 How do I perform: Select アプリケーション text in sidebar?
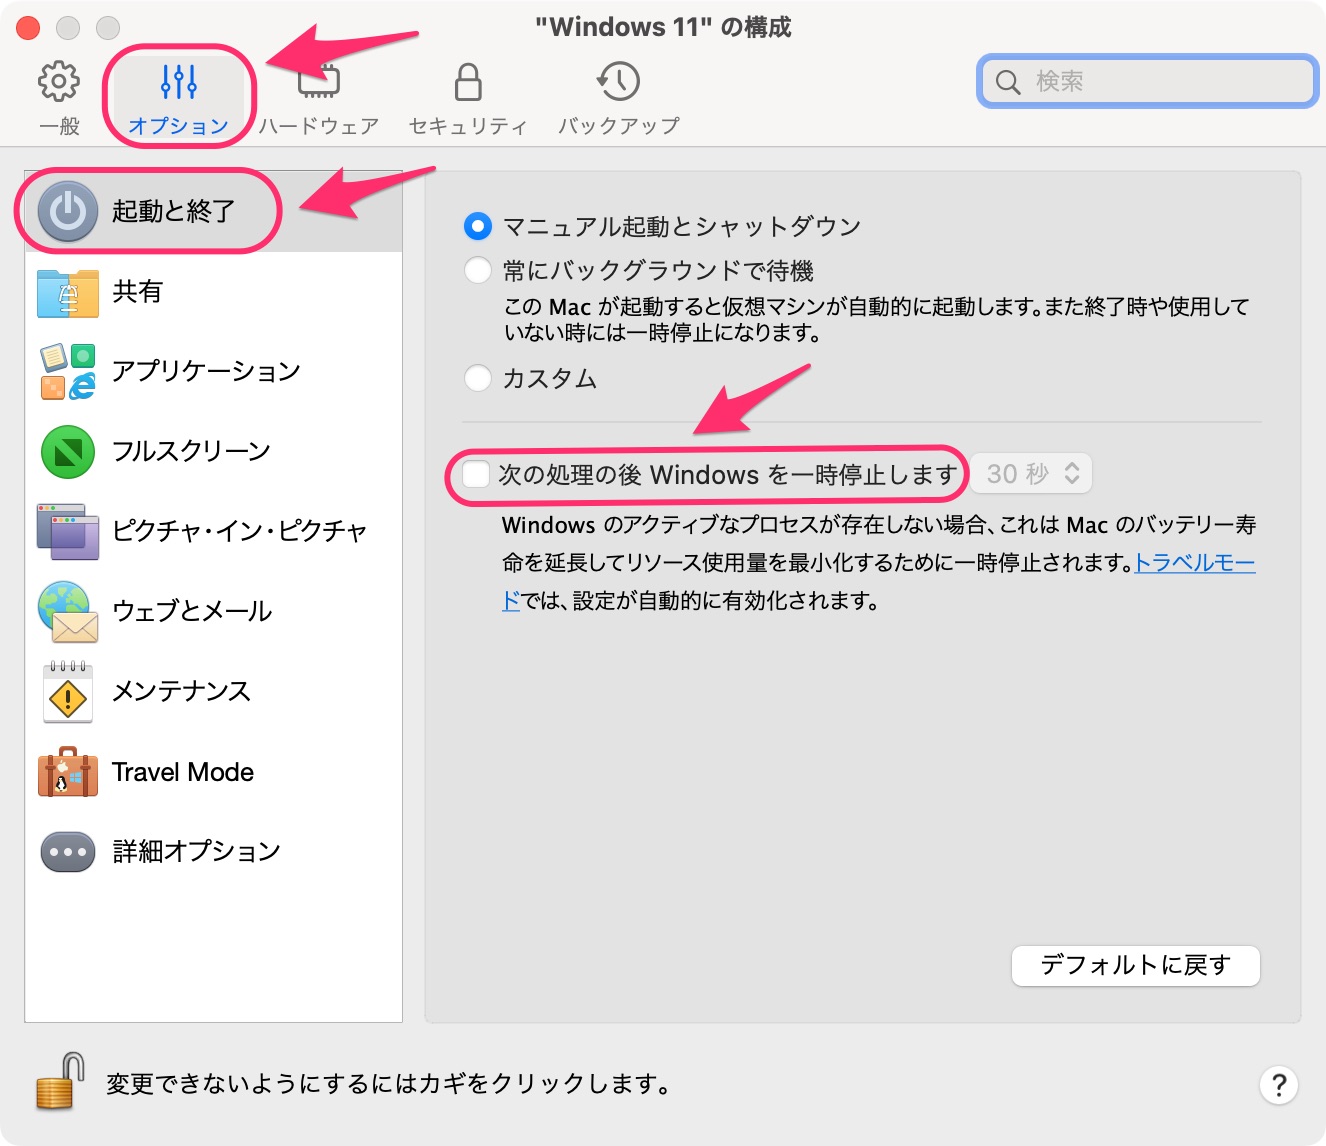point(206,371)
